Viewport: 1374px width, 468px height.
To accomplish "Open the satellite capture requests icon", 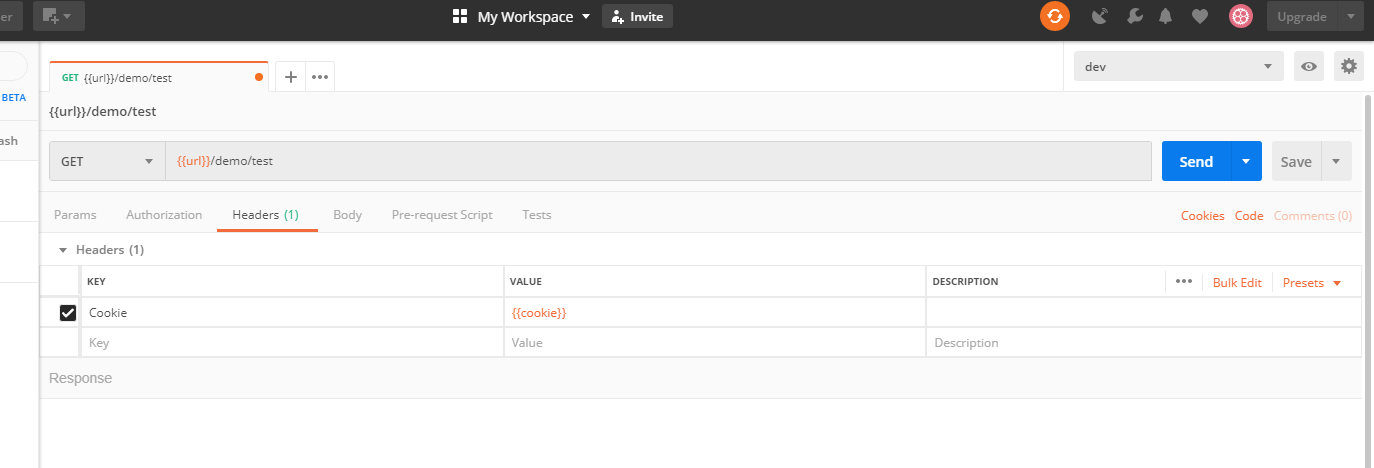I will click(1101, 16).
